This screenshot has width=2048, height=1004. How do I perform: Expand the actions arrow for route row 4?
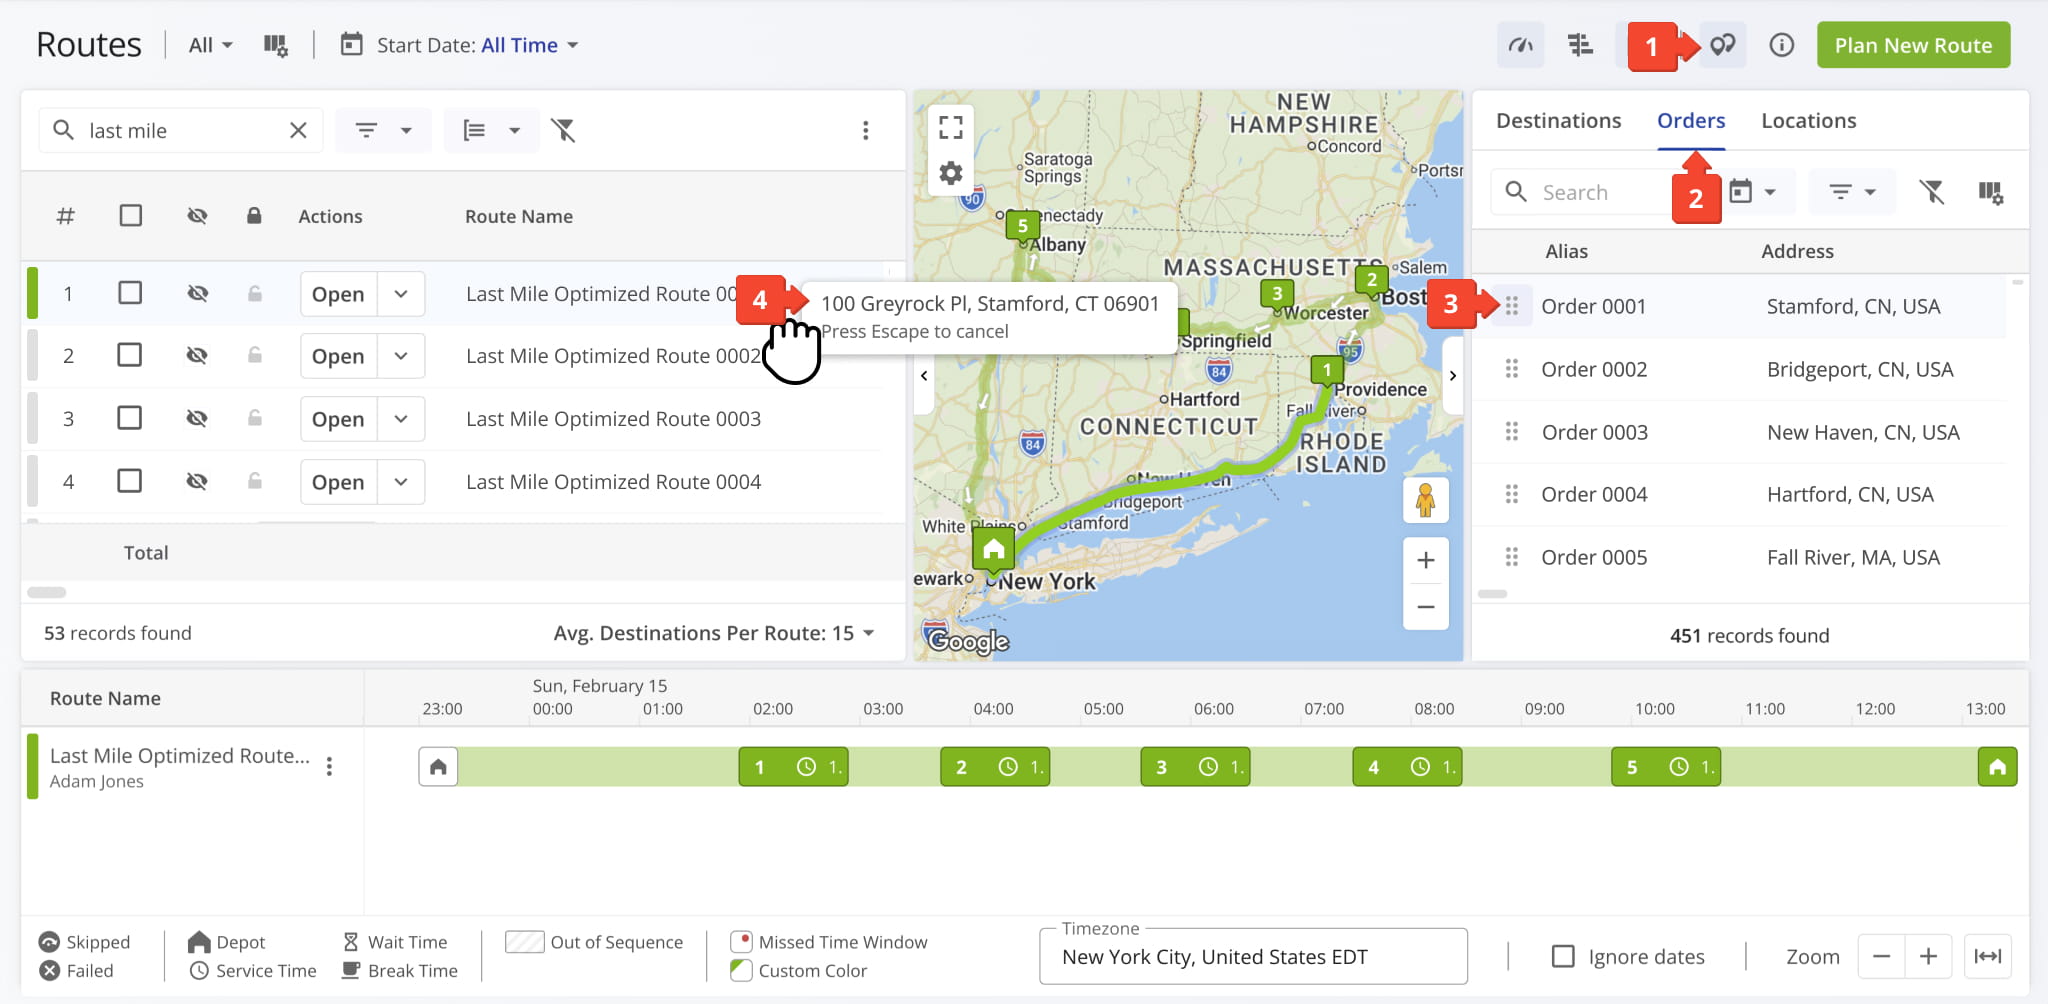coord(401,482)
